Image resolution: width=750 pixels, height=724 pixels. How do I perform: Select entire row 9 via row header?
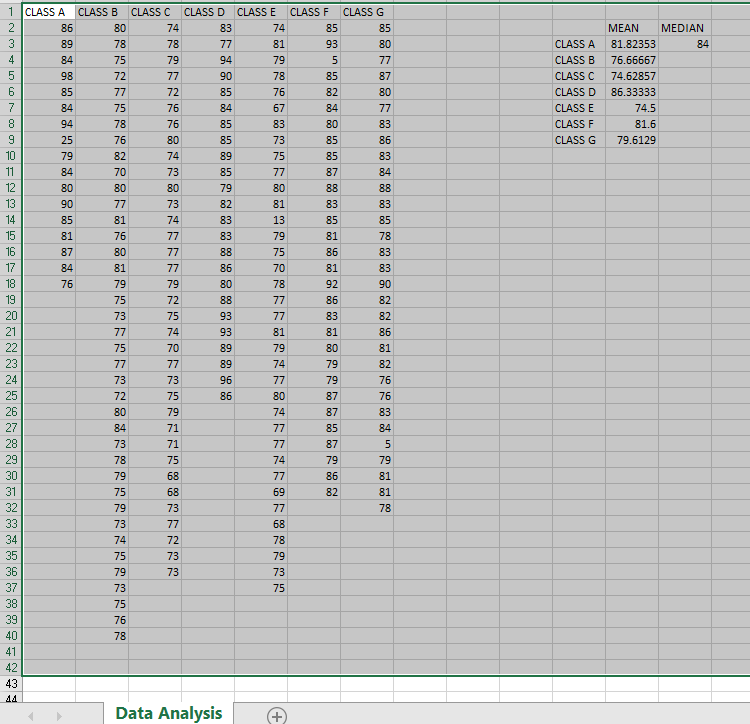[x=11, y=140]
